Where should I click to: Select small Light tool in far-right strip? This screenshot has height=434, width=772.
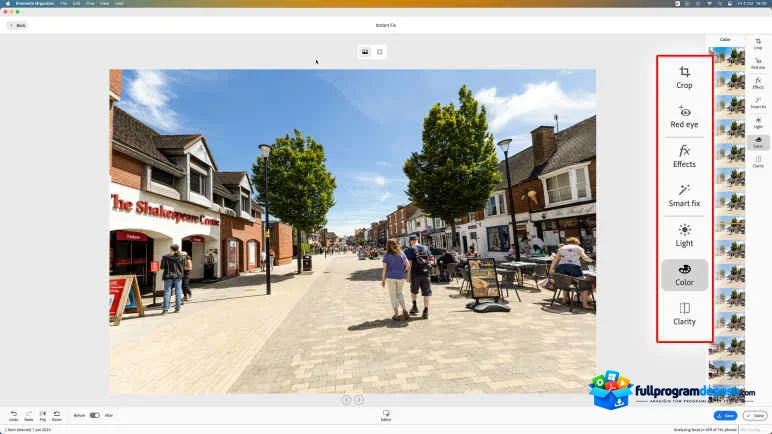pyautogui.click(x=758, y=123)
